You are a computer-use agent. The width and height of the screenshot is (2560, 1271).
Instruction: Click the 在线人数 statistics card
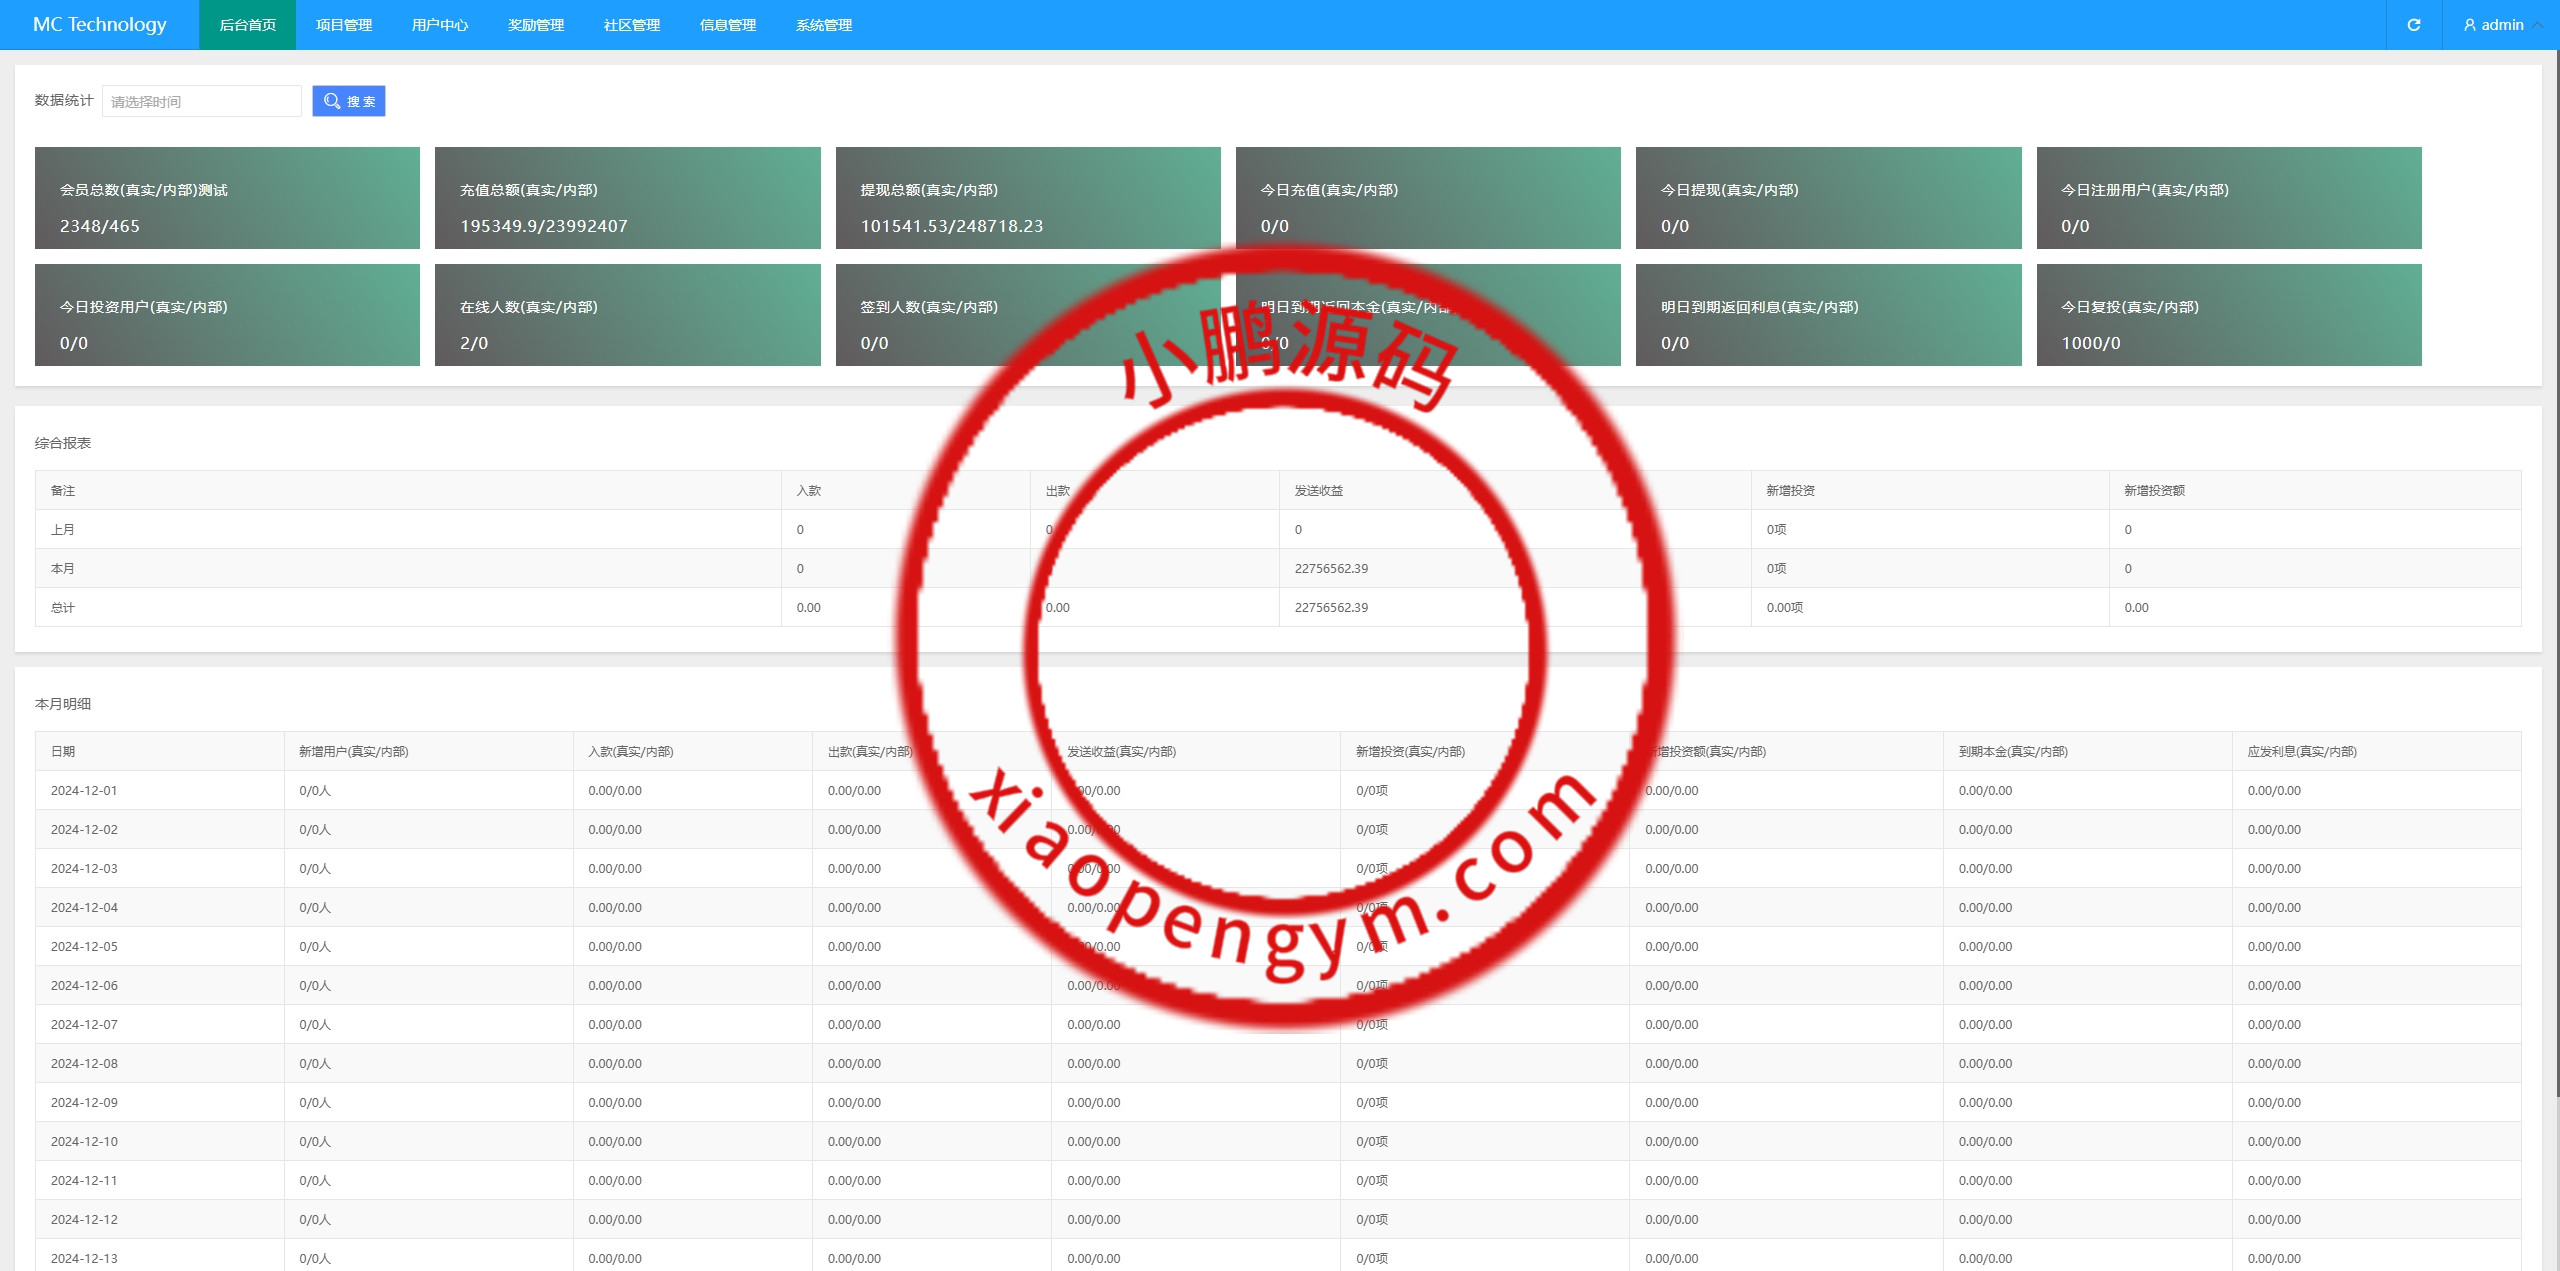[x=627, y=315]
